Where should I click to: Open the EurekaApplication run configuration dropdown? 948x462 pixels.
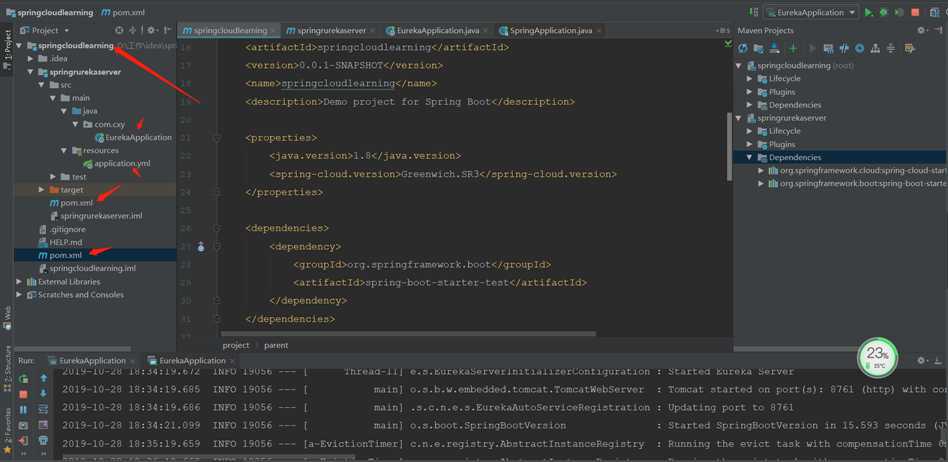[x=811, y=12]
